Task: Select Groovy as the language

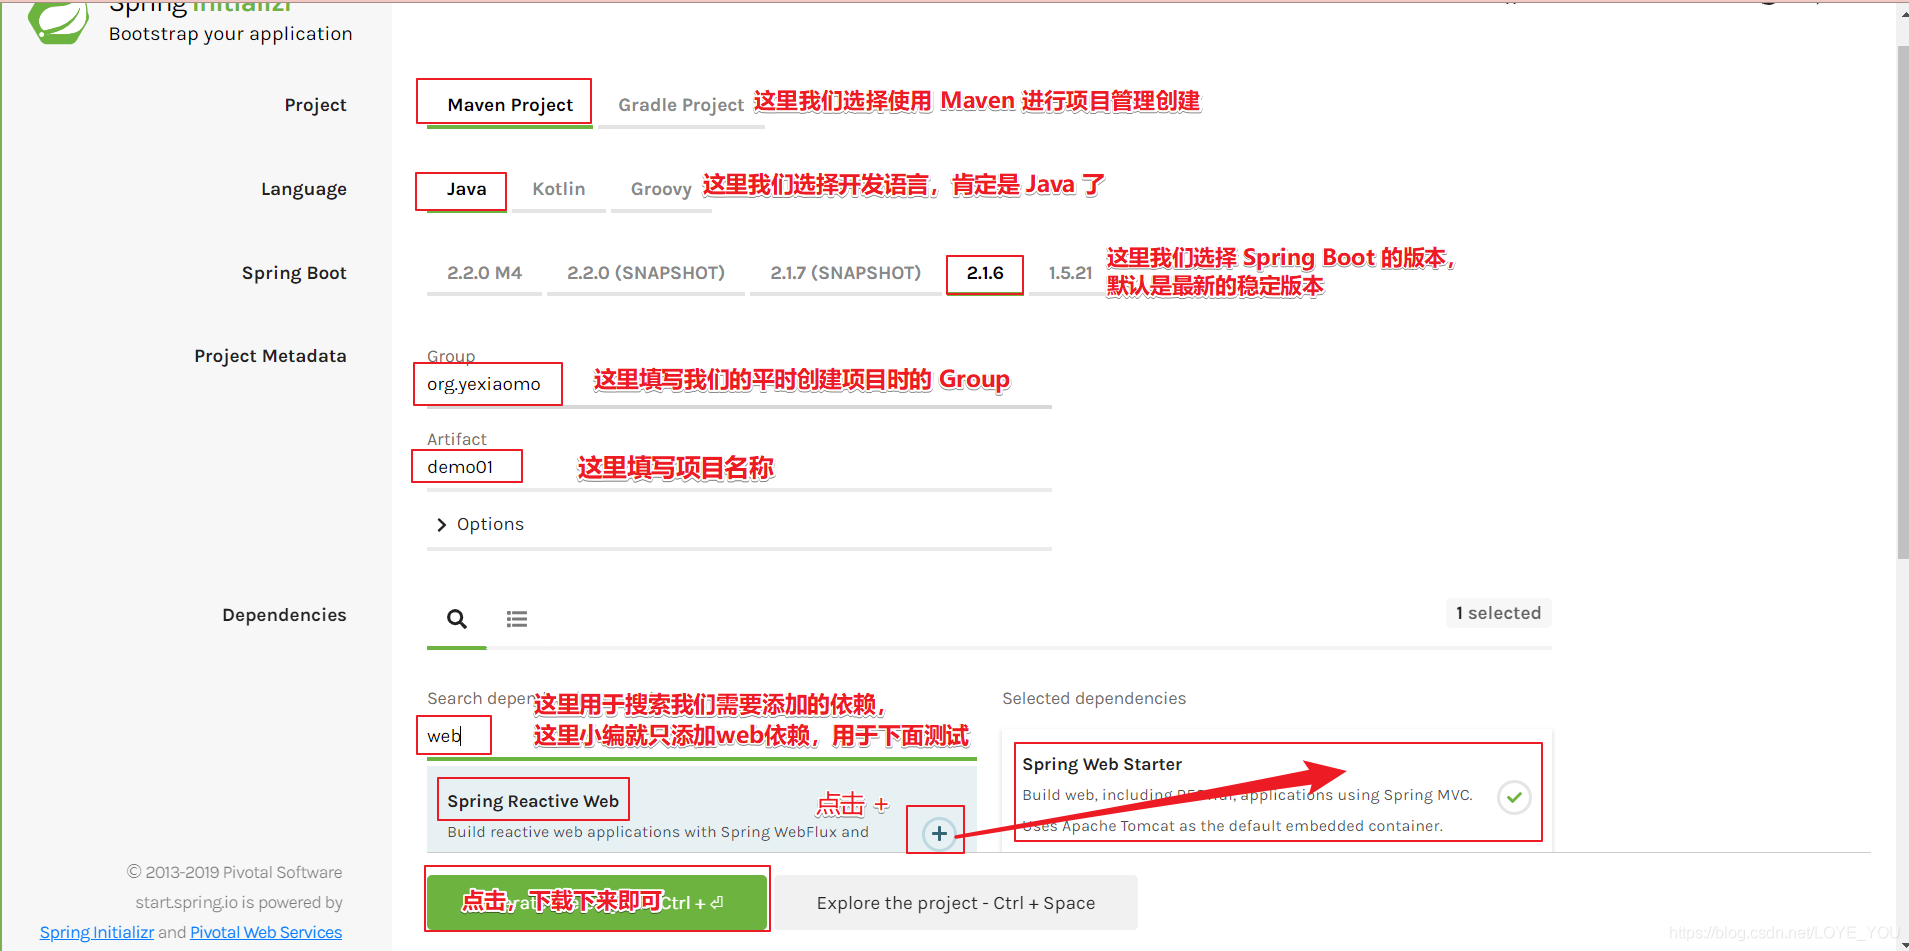Action: (661, 189)
